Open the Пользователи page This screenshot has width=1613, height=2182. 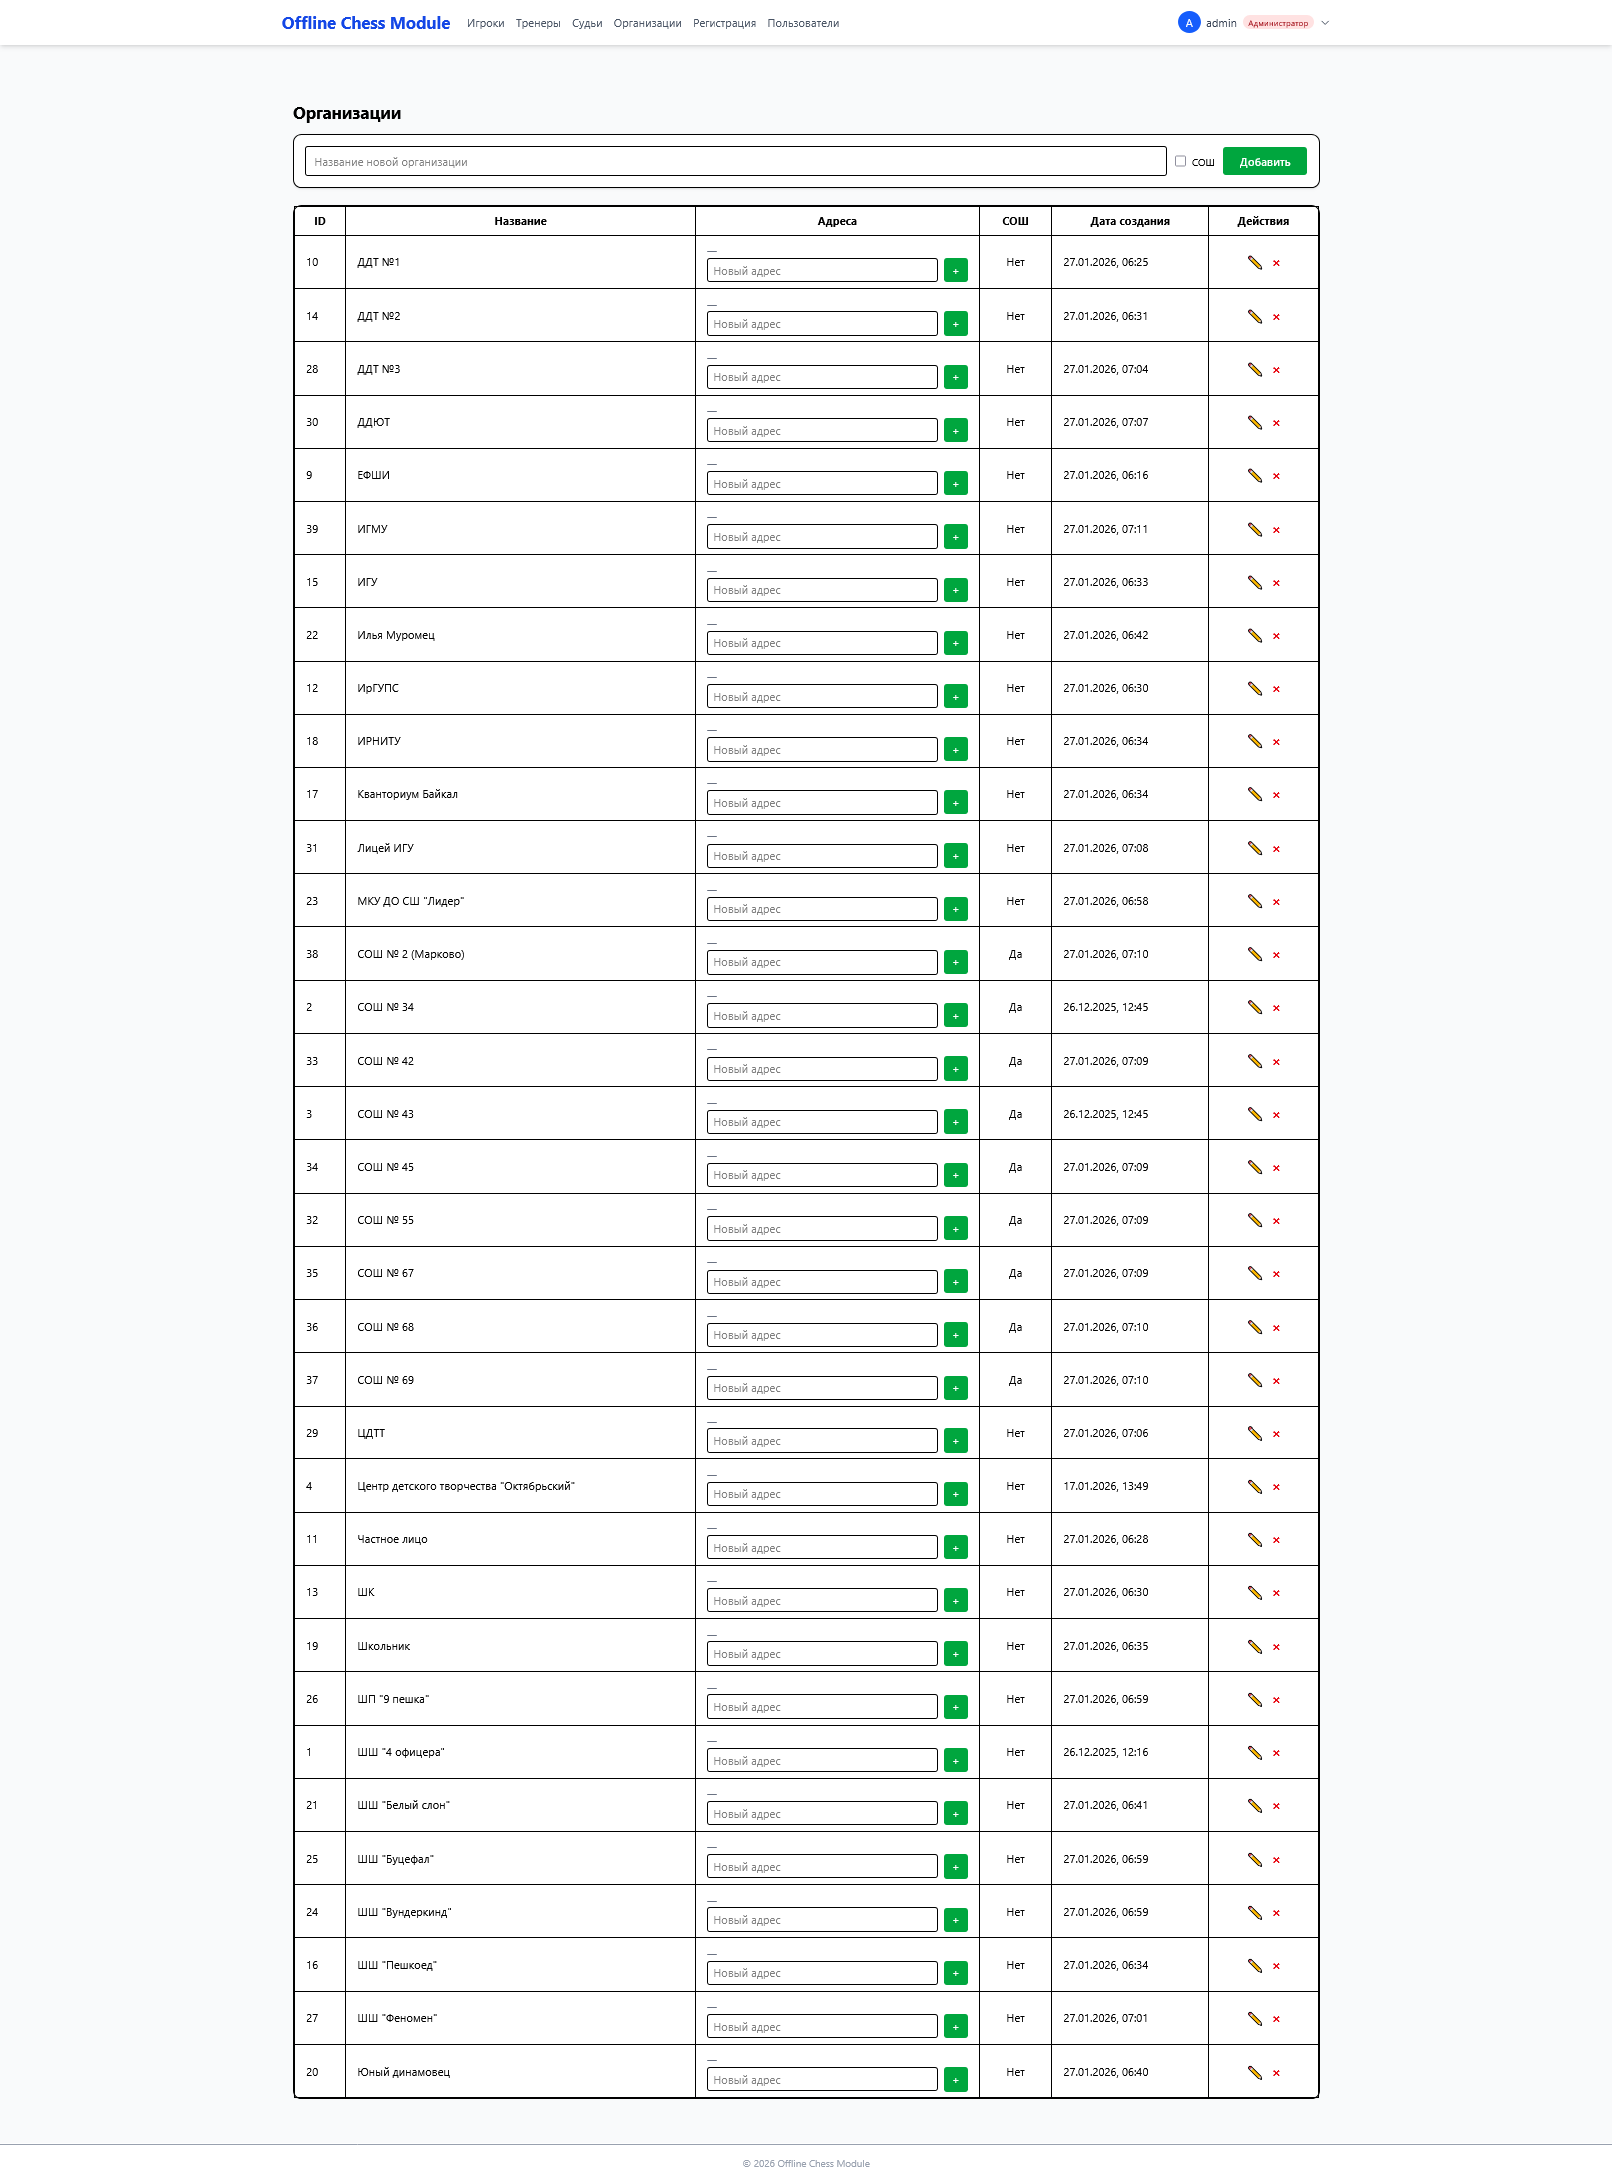pyautogui.click(x=803, y=23)
